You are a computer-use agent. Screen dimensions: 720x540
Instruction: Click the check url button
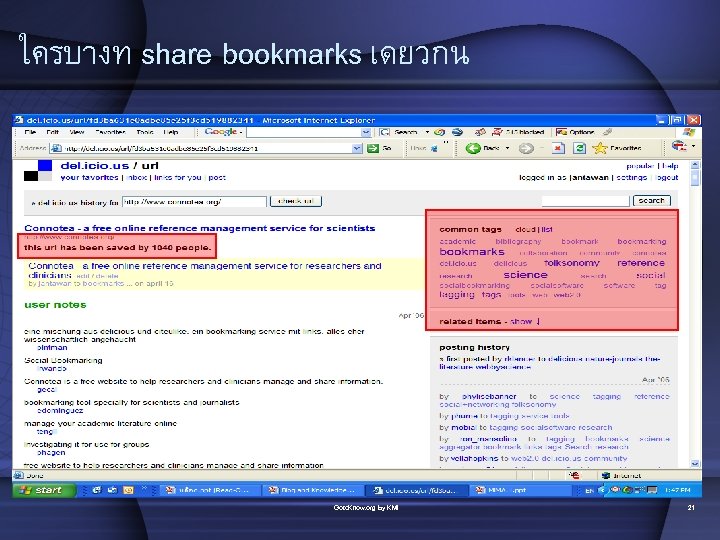tap(296, 201)
